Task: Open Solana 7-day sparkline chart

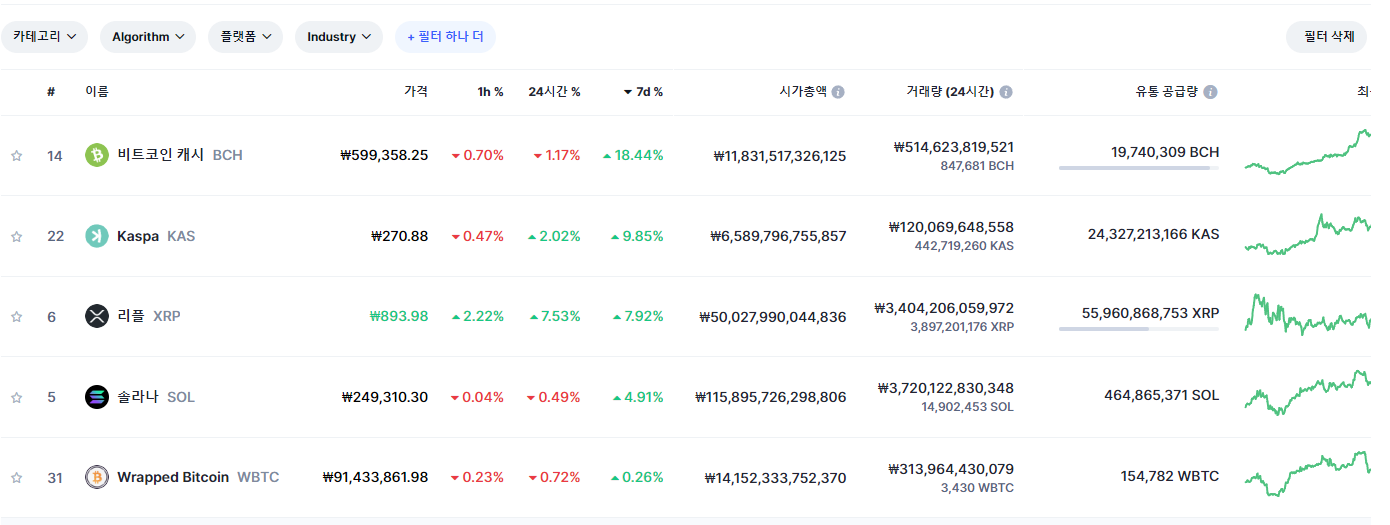Action: (1309, 392)
